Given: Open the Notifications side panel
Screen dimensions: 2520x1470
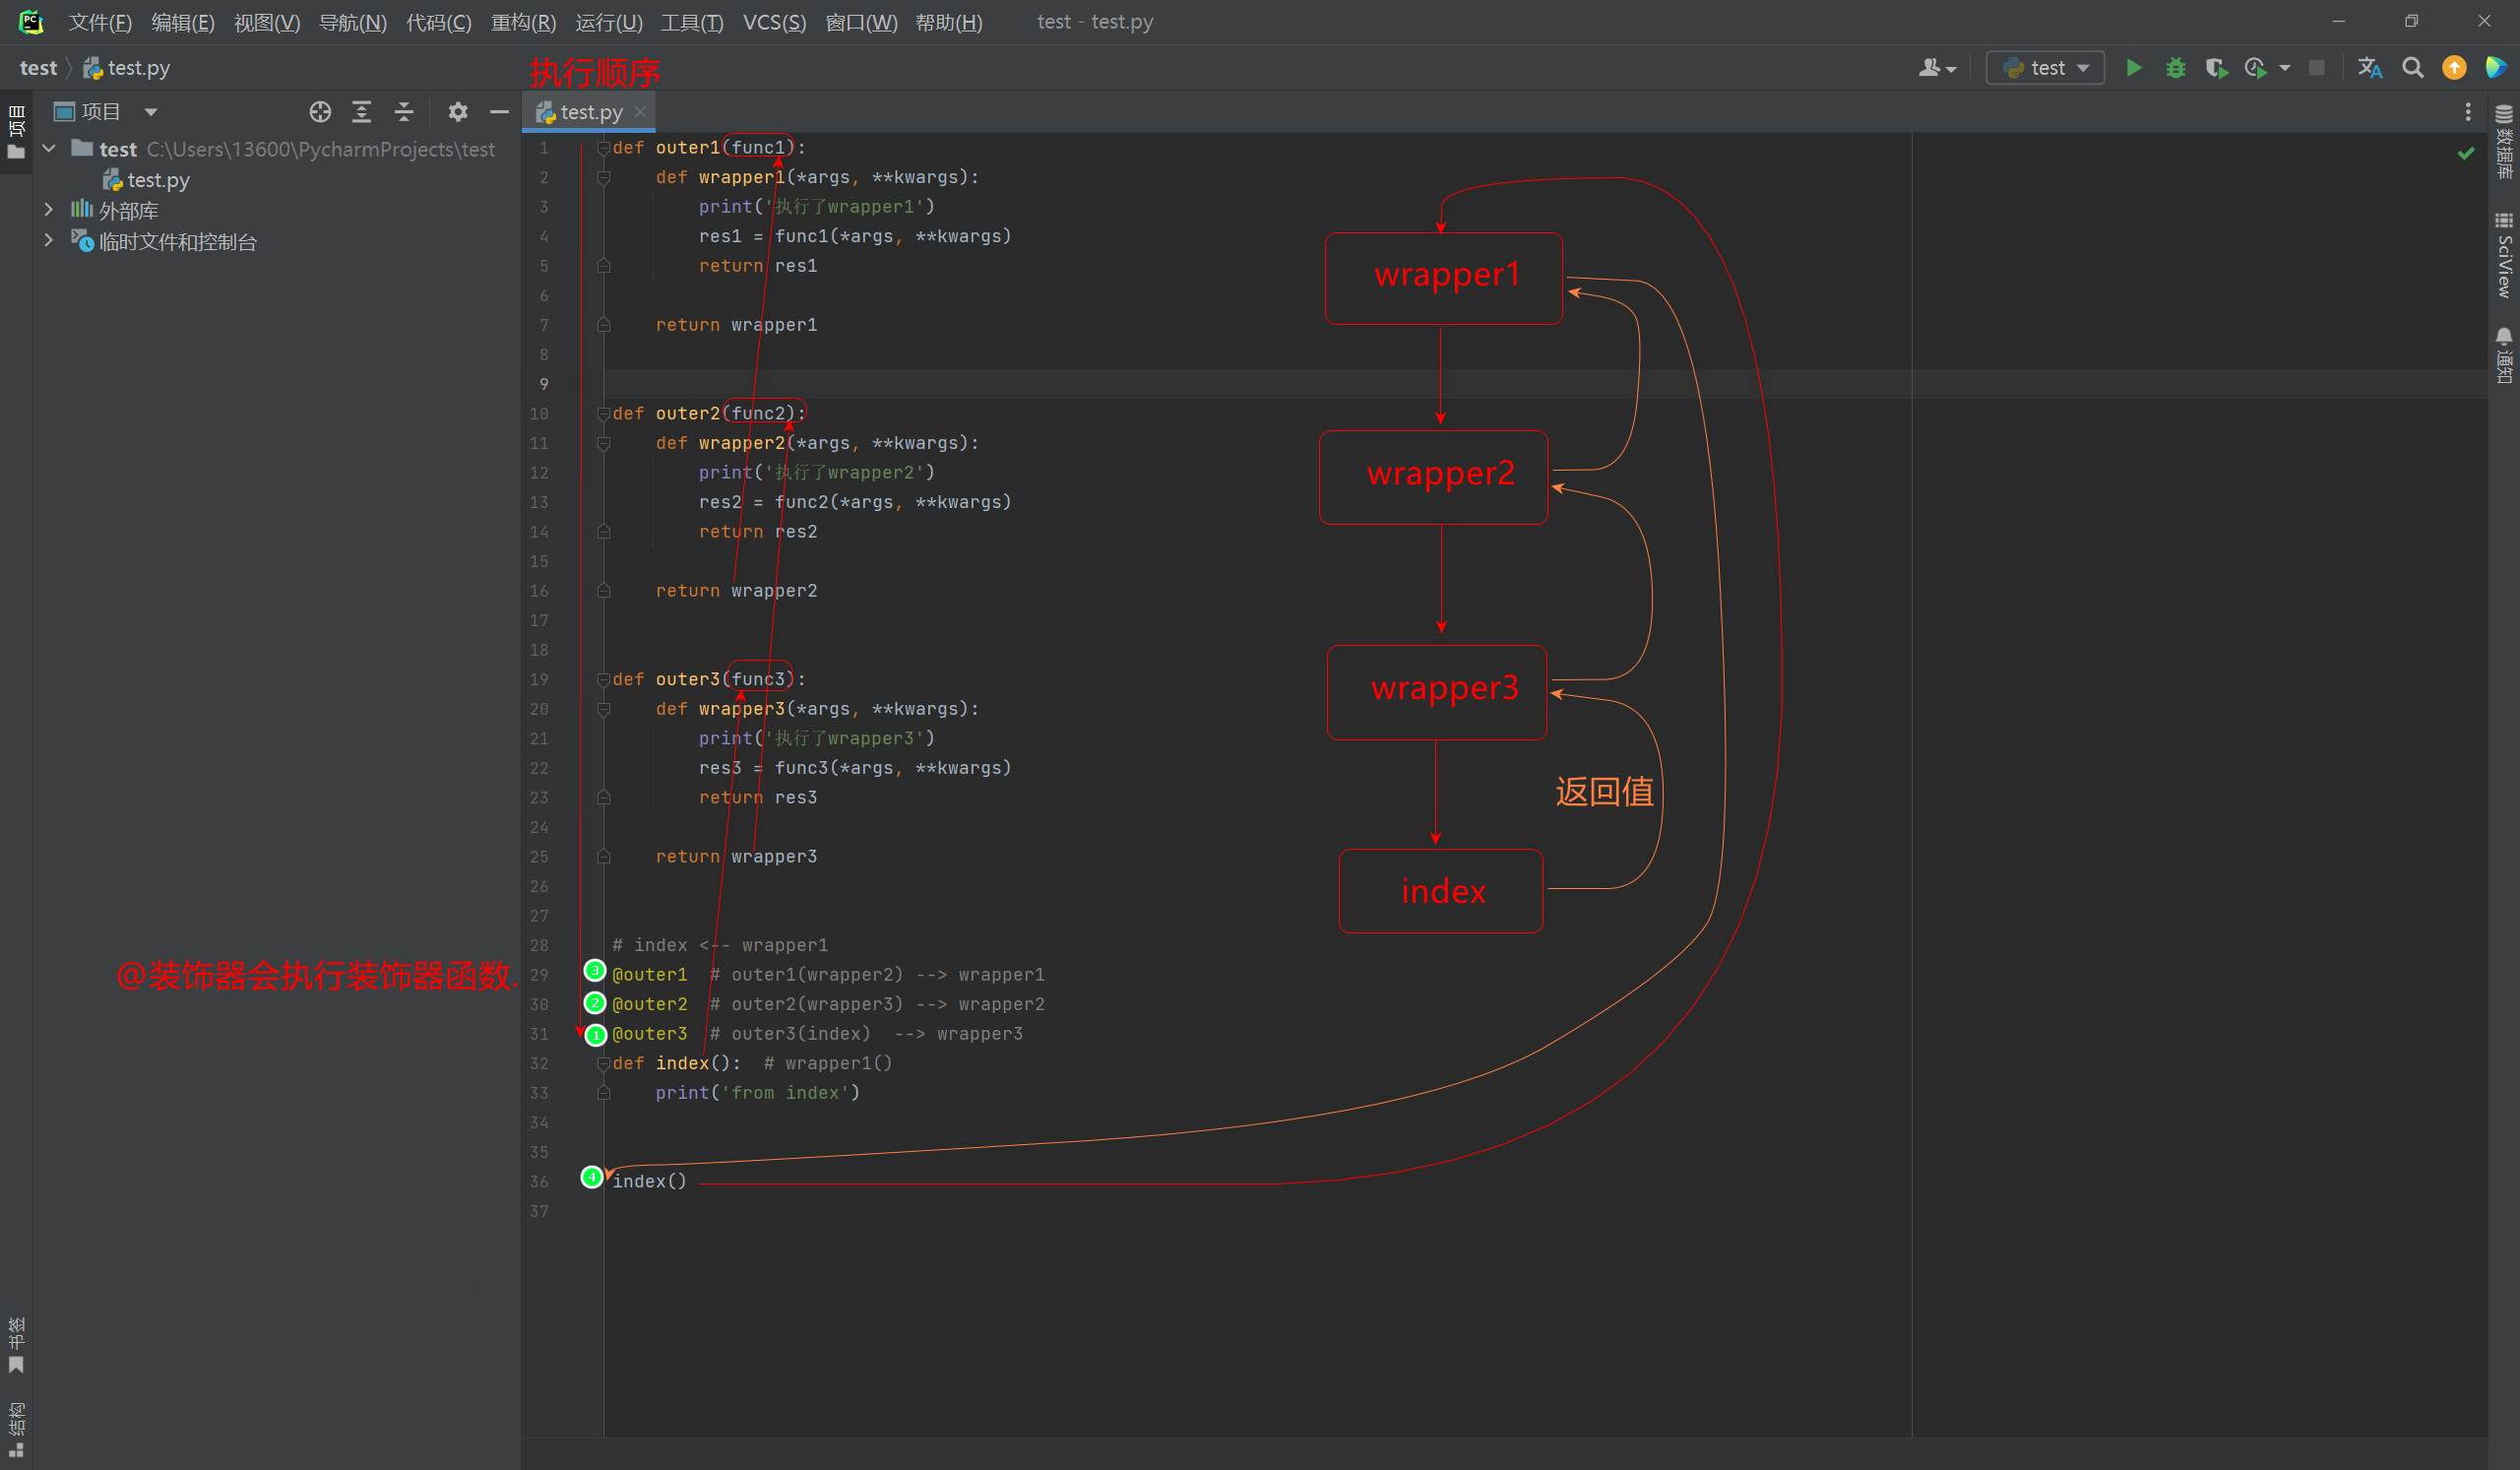Looking at the screenshot, I should pos(2504,355).
